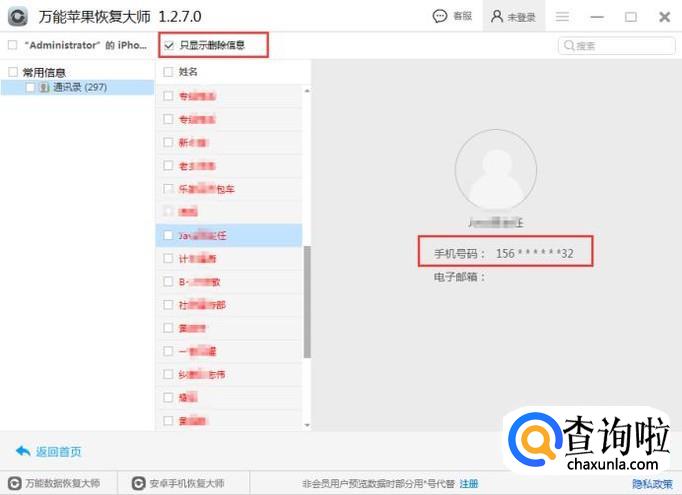682x495 pixels.
Task: Click the contact avatar placeholder
Action: tap(496, 170)
